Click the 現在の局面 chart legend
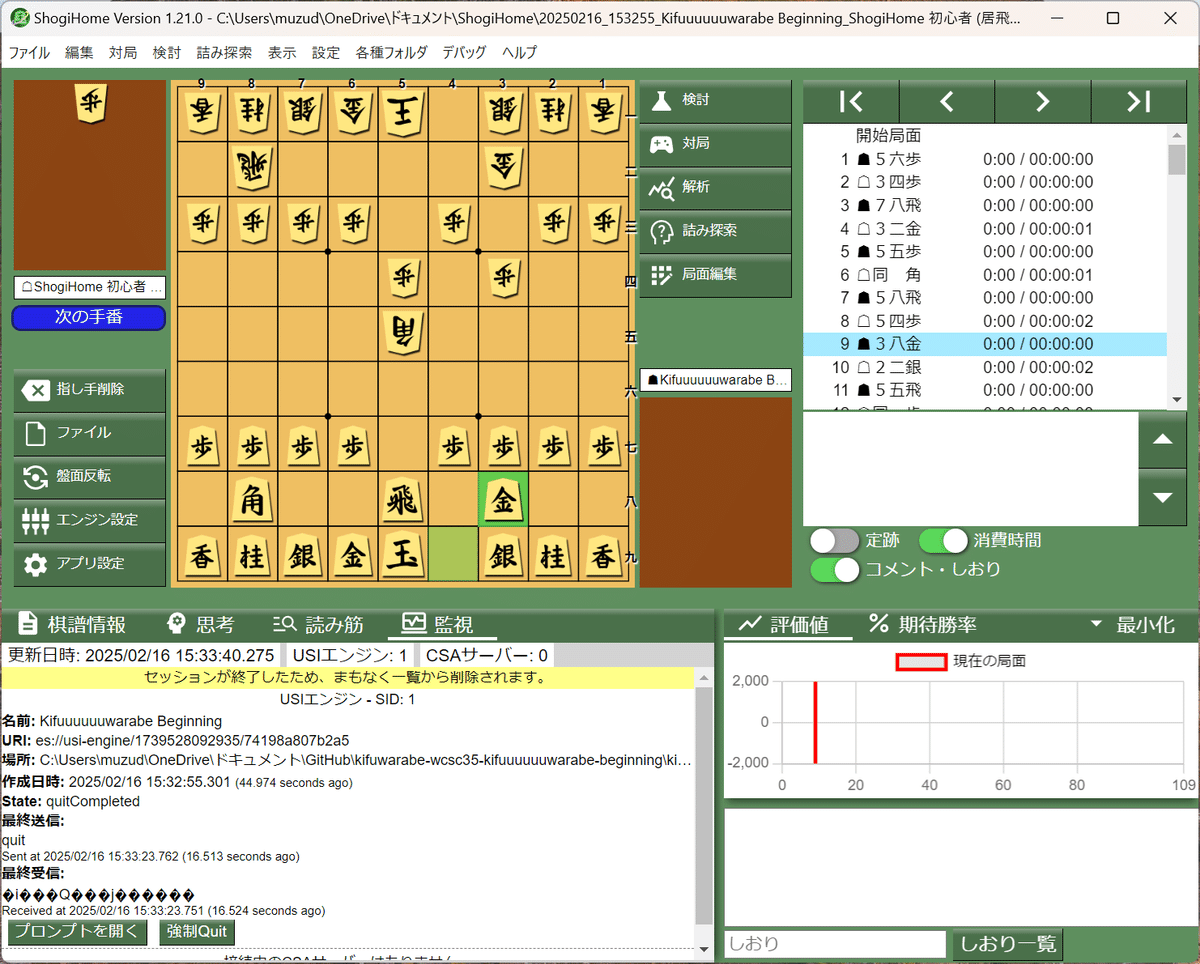The width and height of the screenshot is (1200, 964). click(961, 661)
